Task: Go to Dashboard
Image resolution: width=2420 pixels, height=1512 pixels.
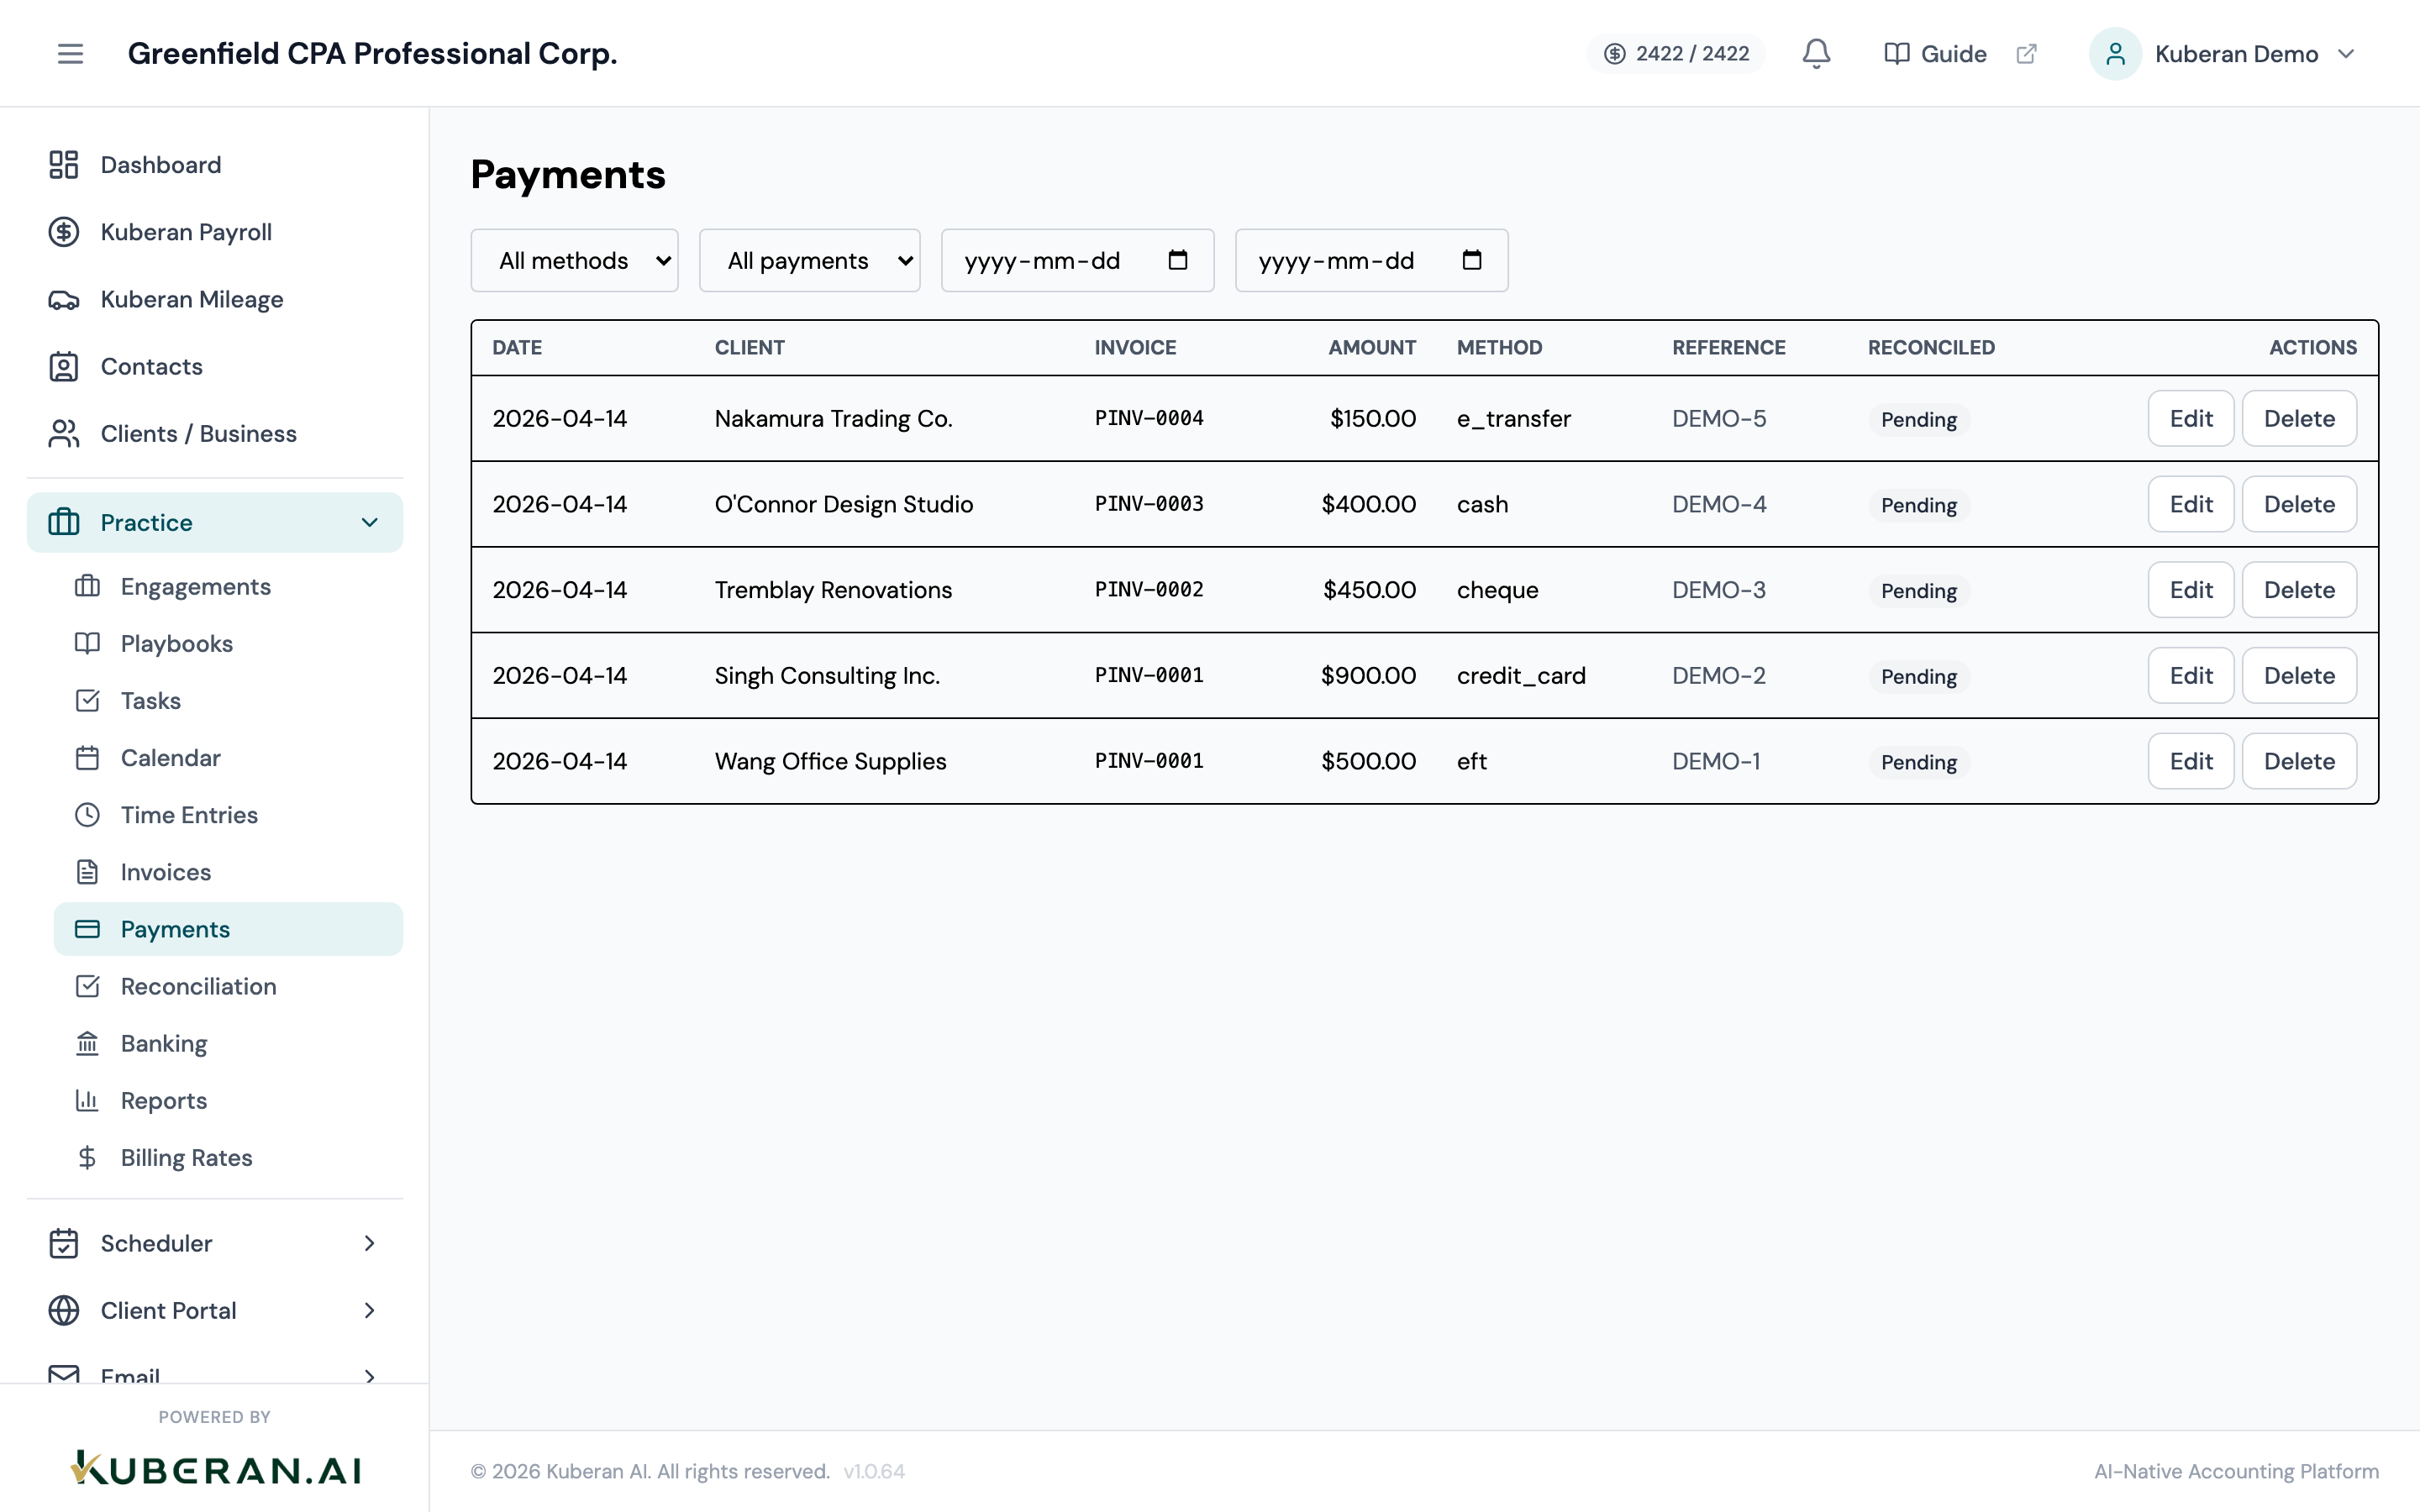Action: 215,165
